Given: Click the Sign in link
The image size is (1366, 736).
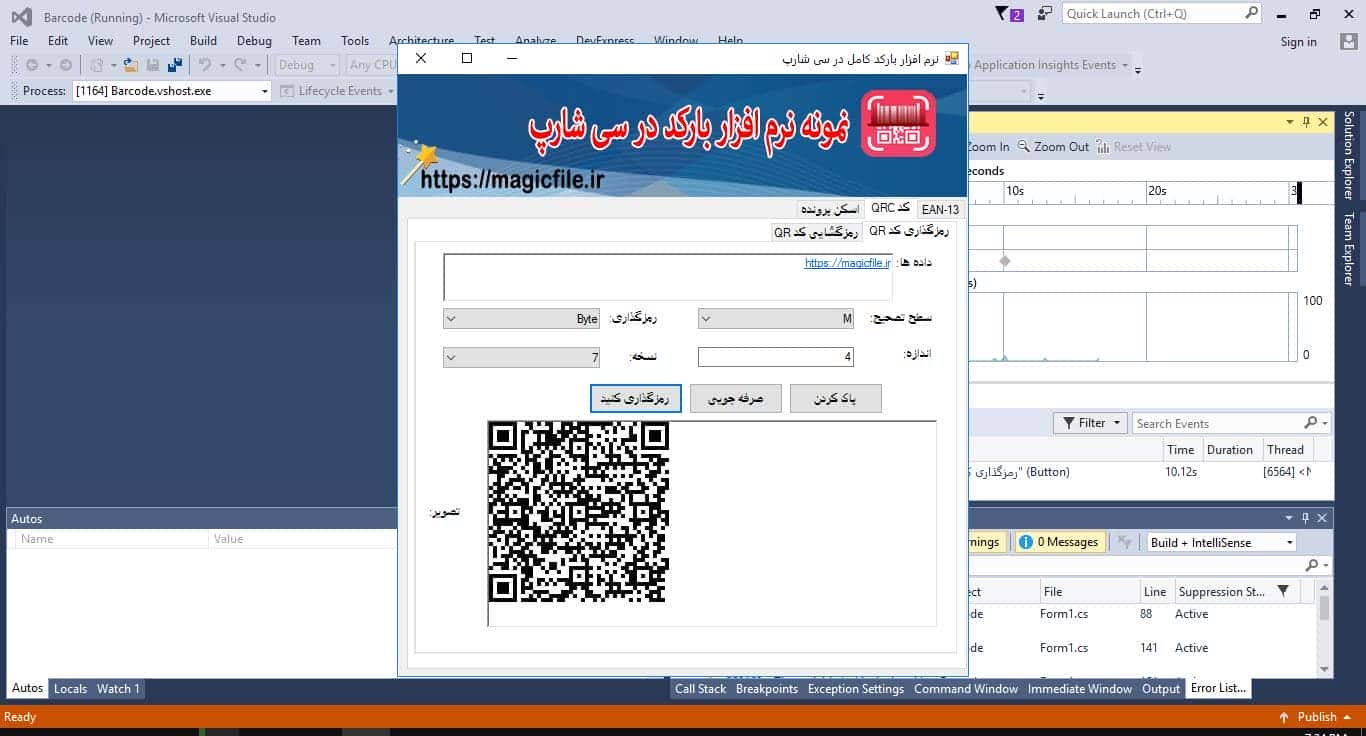Looking at the screenshot, I should (1298, 41).
